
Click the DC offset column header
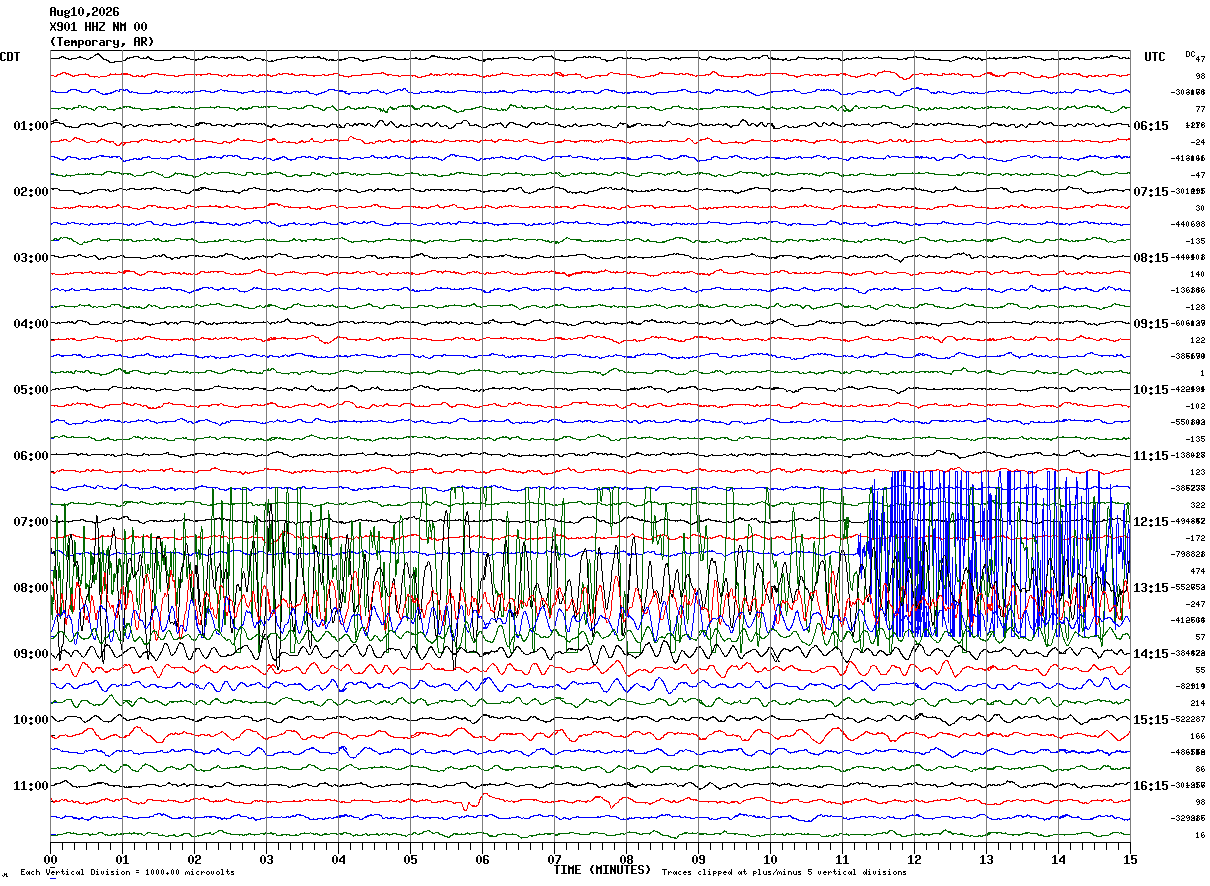click(x=1190, y=54)
